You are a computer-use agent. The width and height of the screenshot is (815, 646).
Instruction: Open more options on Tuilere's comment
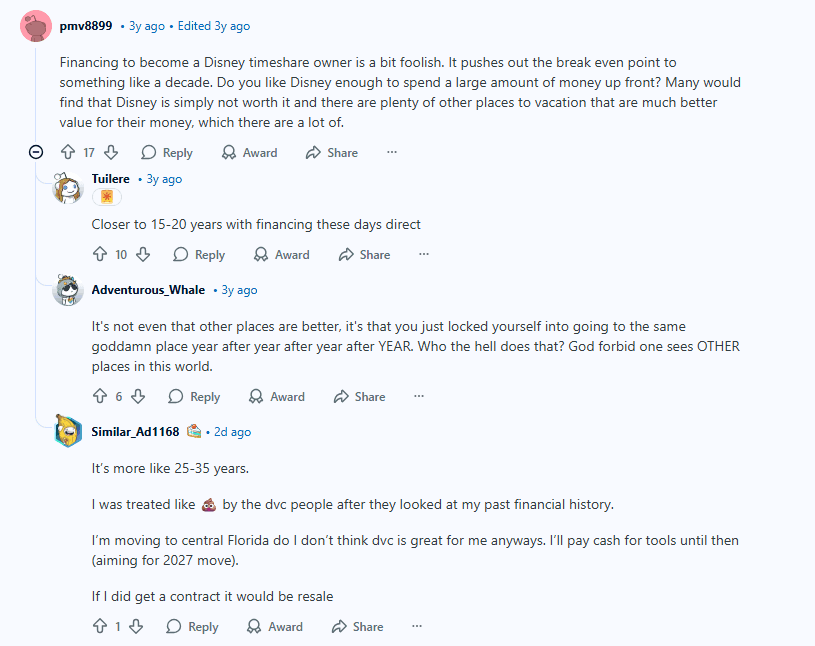pos(424,255)
